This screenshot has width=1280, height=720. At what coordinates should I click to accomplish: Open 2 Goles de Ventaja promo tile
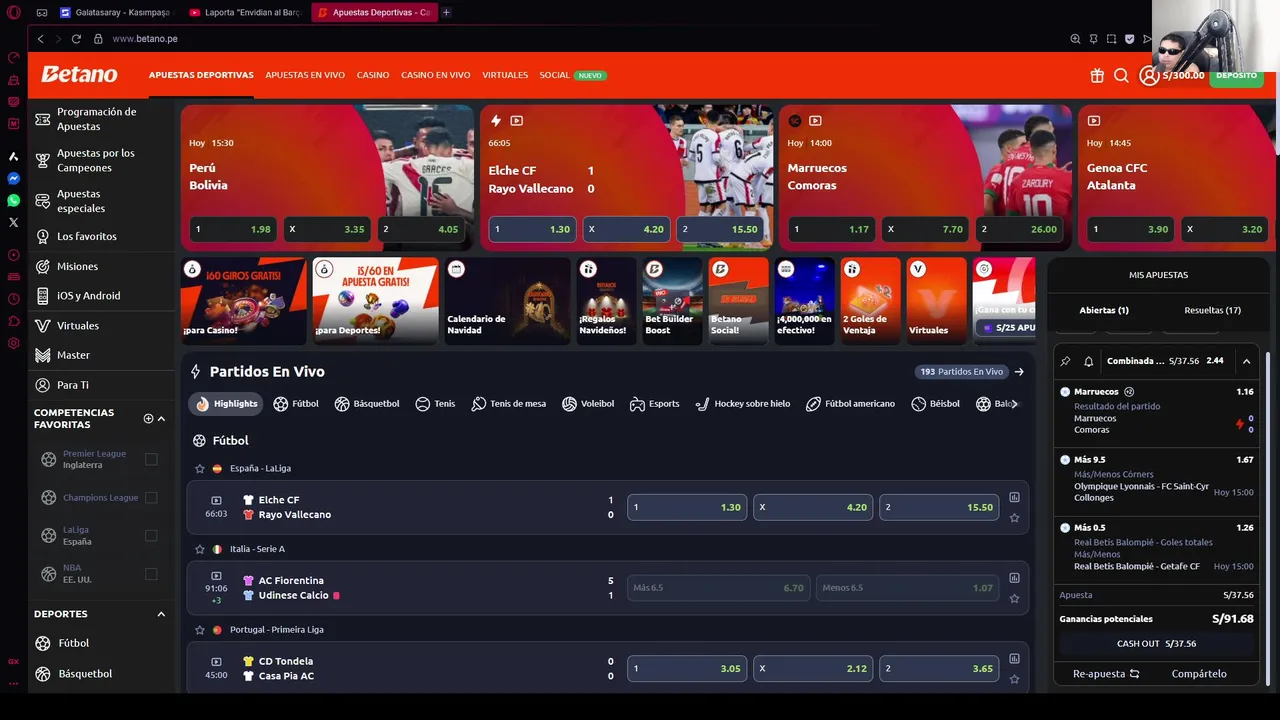point(870,301)
